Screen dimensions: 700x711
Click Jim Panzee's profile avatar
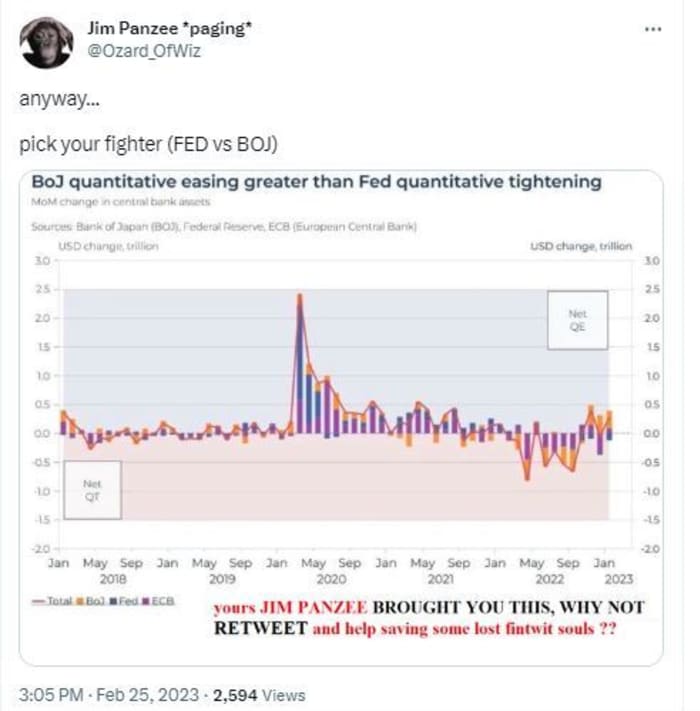coord(46,43)
